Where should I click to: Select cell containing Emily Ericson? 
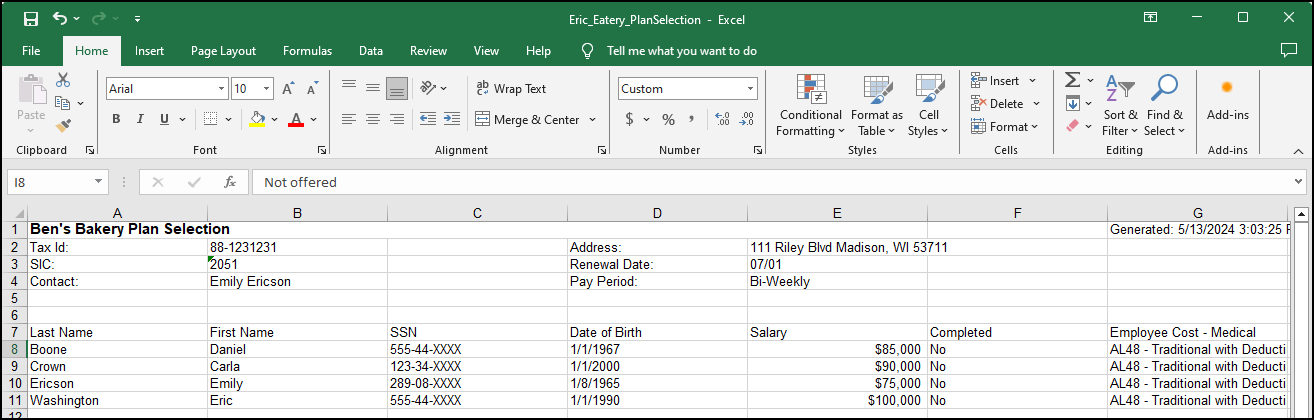click(x=297, y=281)
